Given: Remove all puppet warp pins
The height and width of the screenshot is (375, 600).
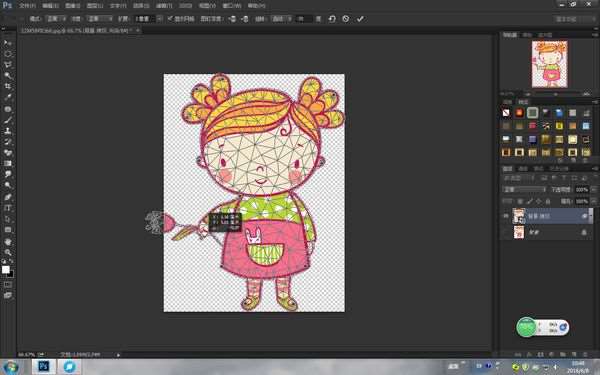Looking at the screenshot, I should (332, 19).
